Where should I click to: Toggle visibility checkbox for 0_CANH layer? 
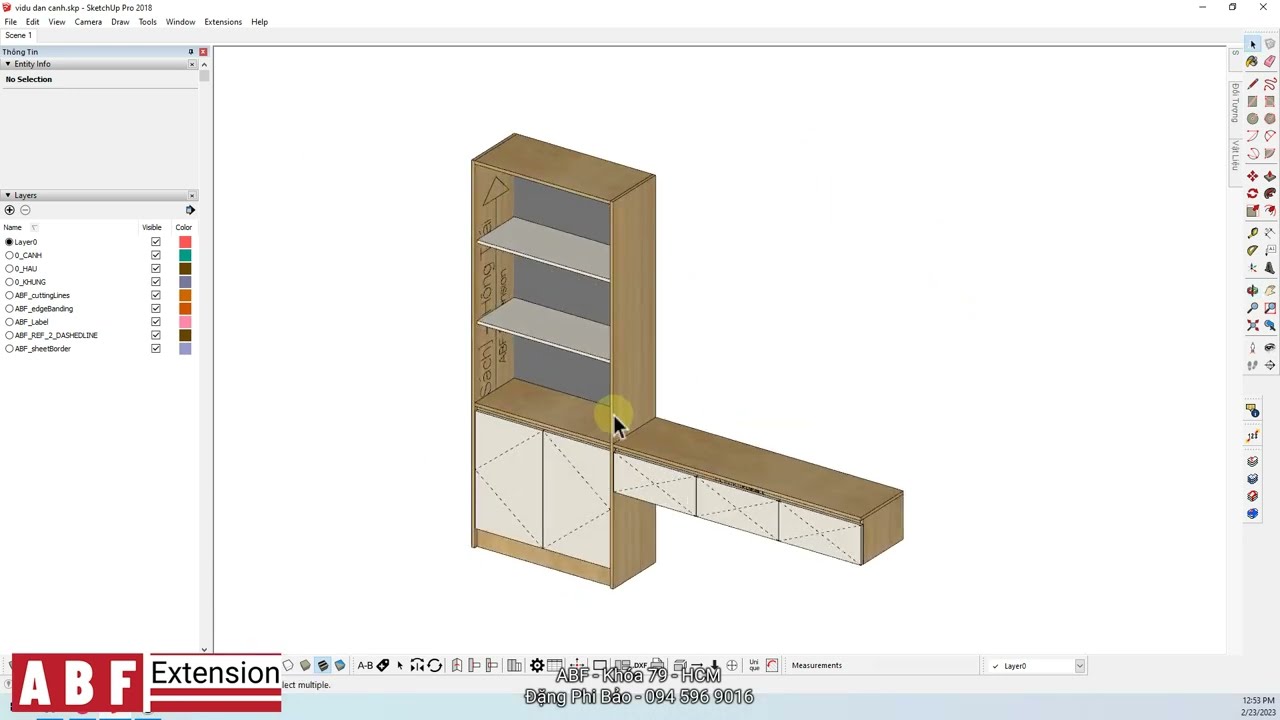tap(155, 255)
